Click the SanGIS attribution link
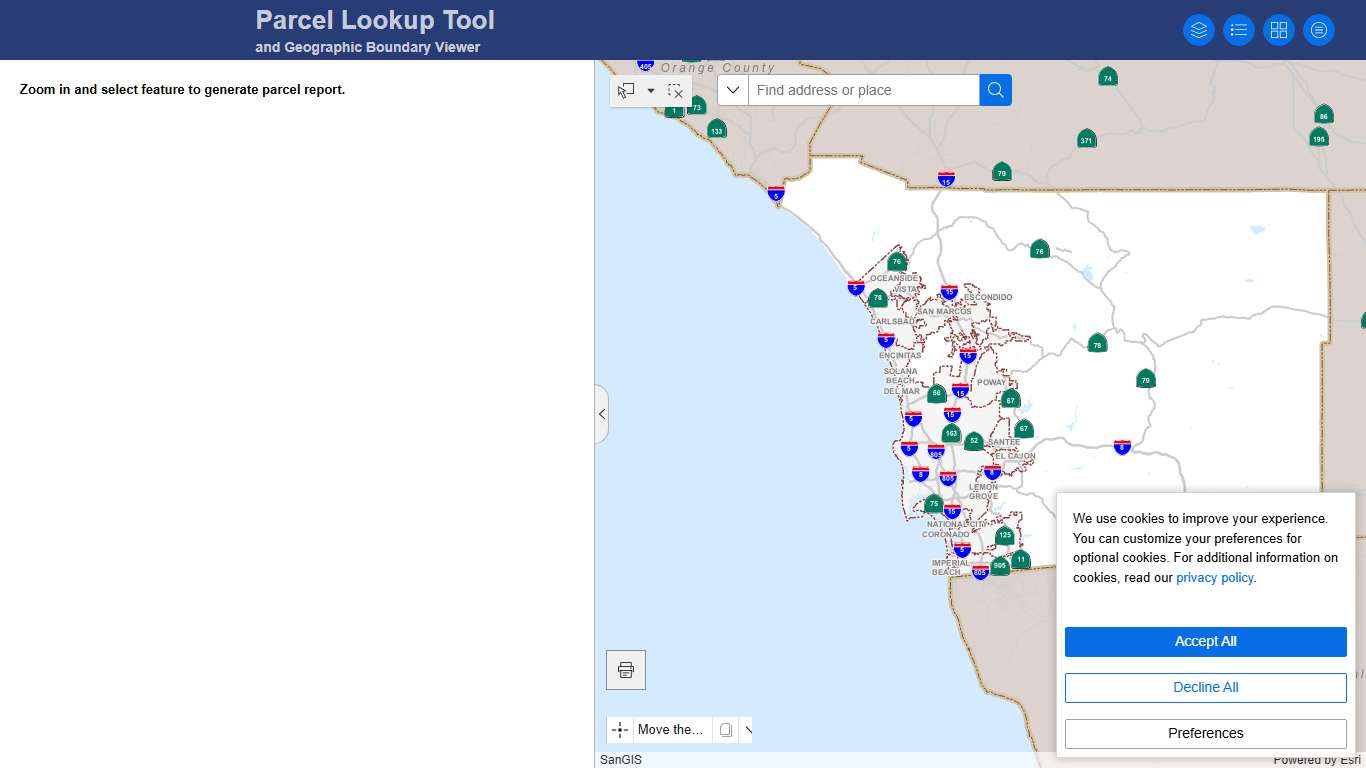This screenshot has height=768, width=1366. point(620,759)
